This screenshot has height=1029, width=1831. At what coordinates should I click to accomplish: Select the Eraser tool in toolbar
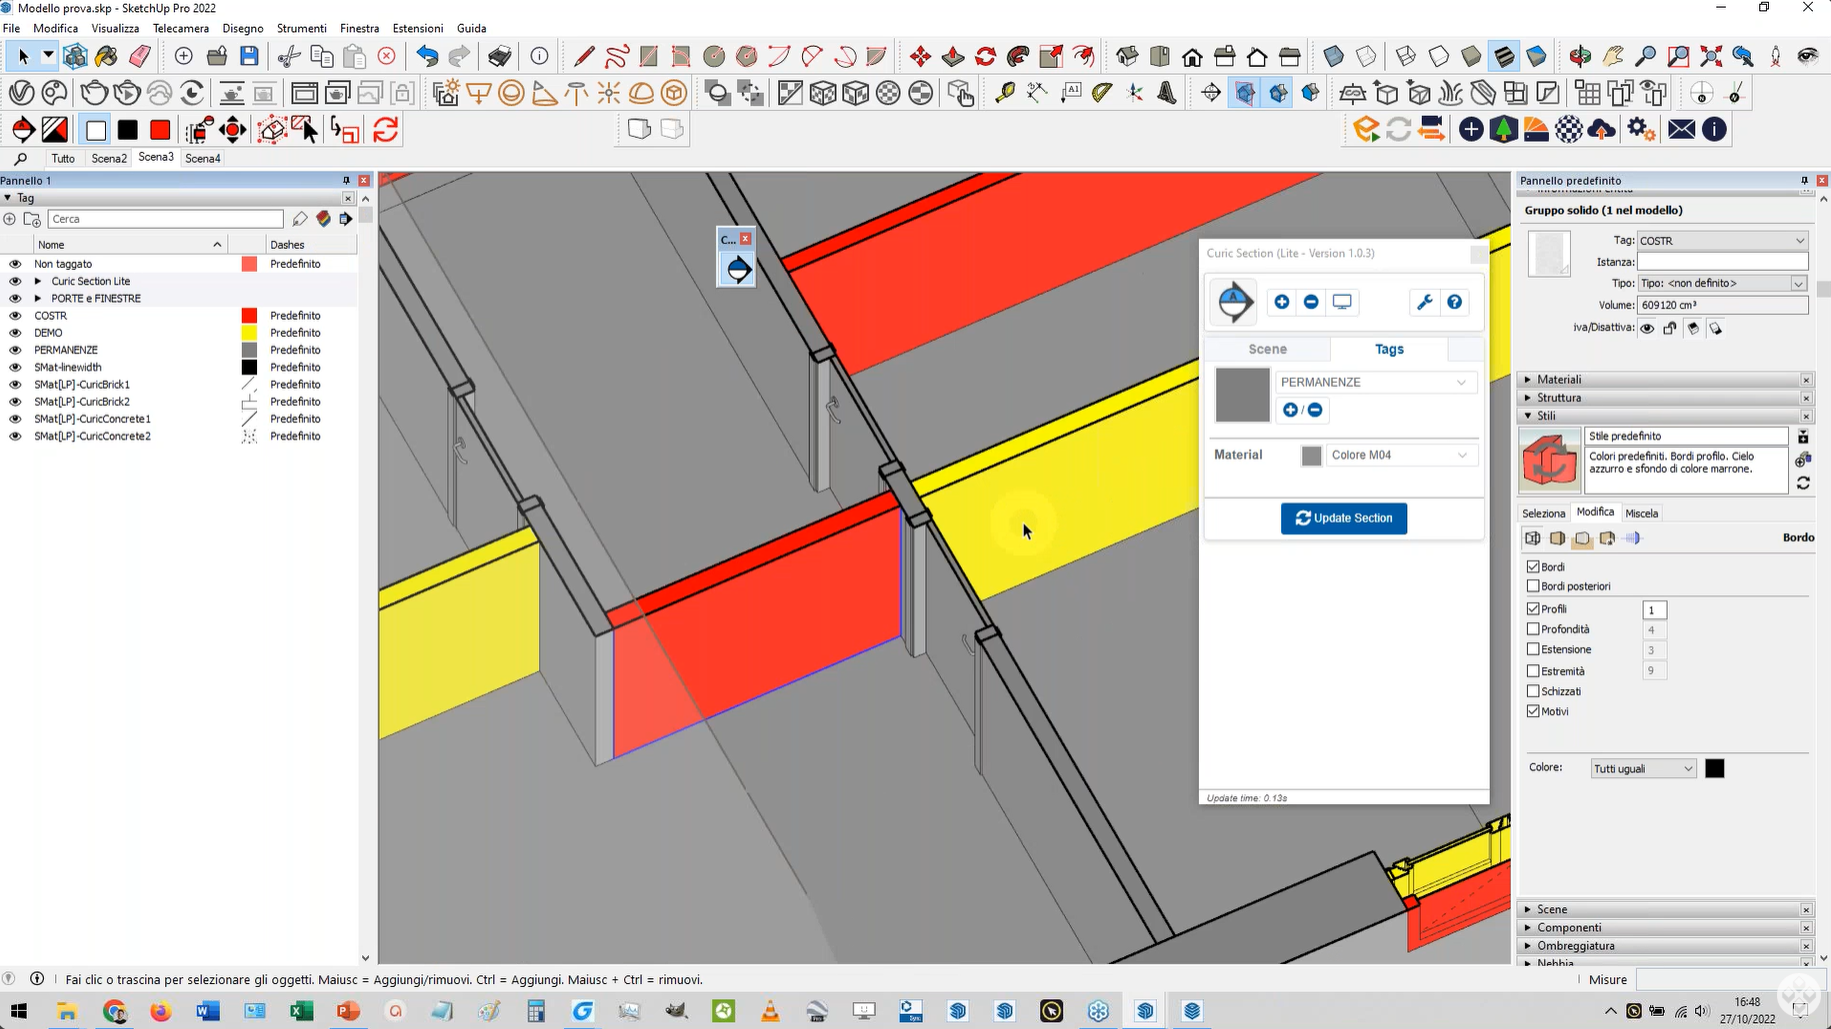click(x=140, y=56)
